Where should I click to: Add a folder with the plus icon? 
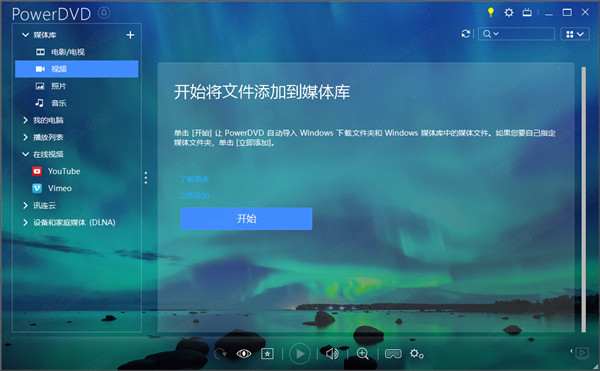pos(130,35)
